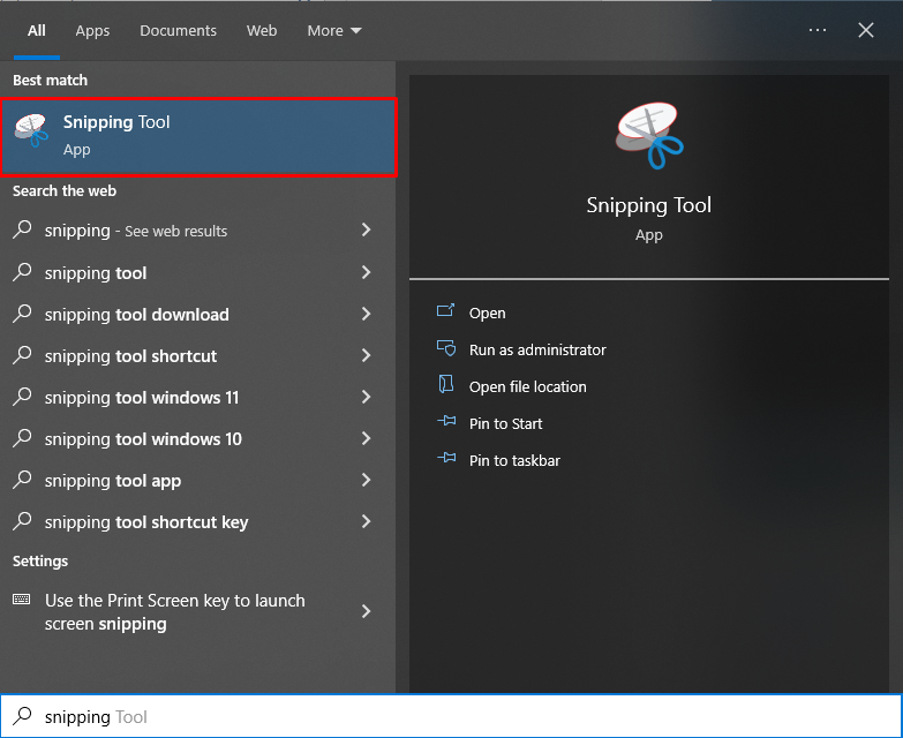Click search icon beside 'snipping - See web results'
The height and width of the screenshot is (738, 904).
(22, 229)
